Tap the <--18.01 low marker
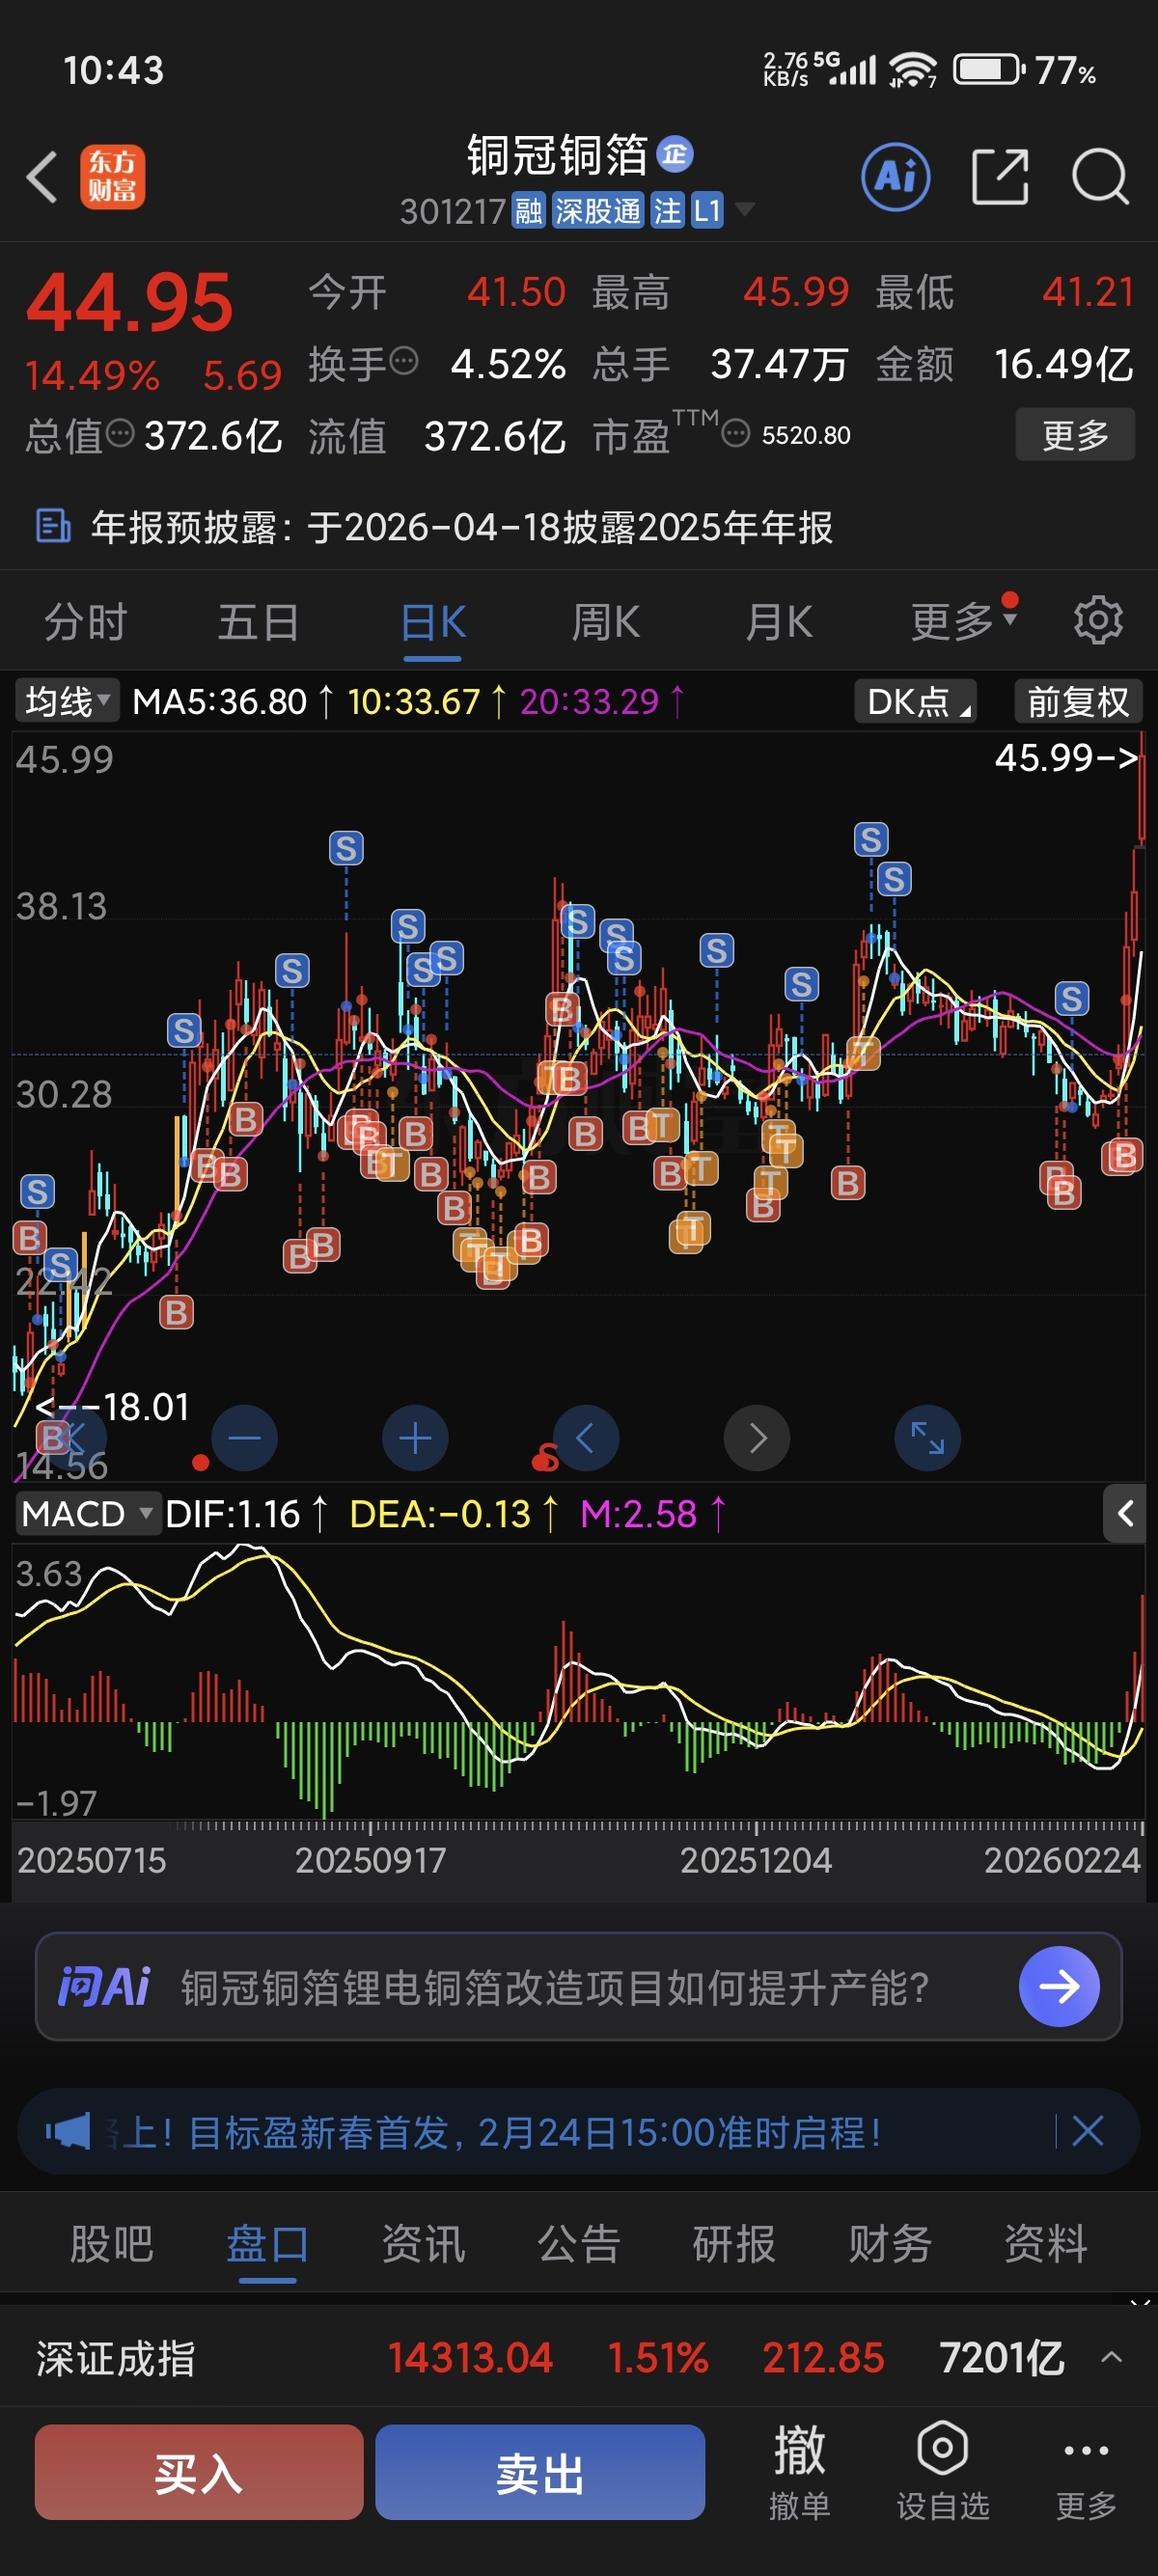1158x2576 pixels. coord(111,1406)
